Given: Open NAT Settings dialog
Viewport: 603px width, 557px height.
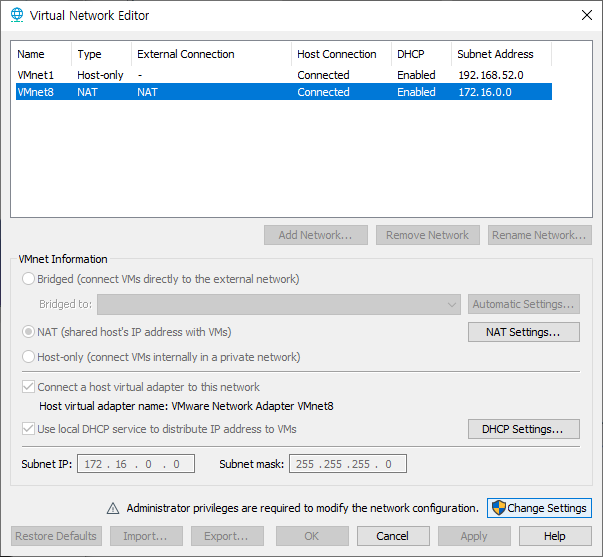Looking at the screenshot, I should click(x=524, y=332).
